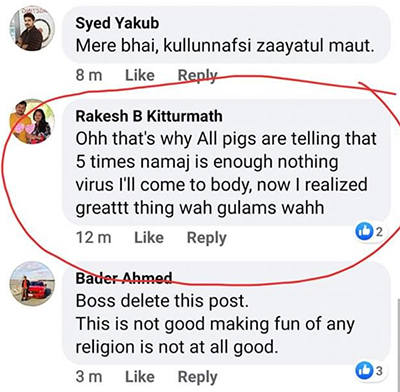Visit Syed Yakub's profile via name
The height and width of the screenshot is (392, 400).
pyautogui.click(x=117, y=23)
